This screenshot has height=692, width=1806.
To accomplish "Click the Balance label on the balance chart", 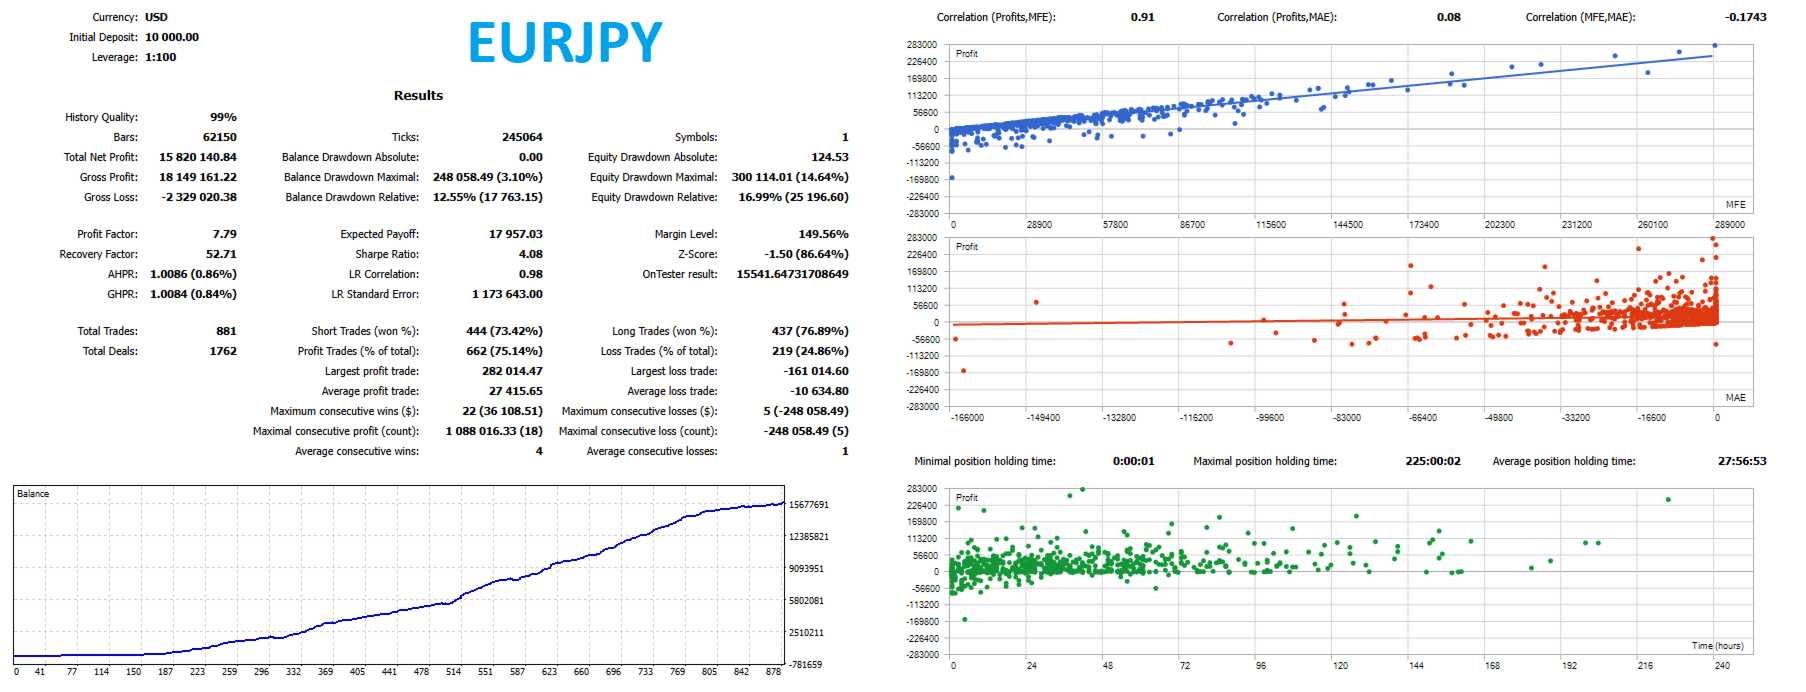I will click(33, 494).
